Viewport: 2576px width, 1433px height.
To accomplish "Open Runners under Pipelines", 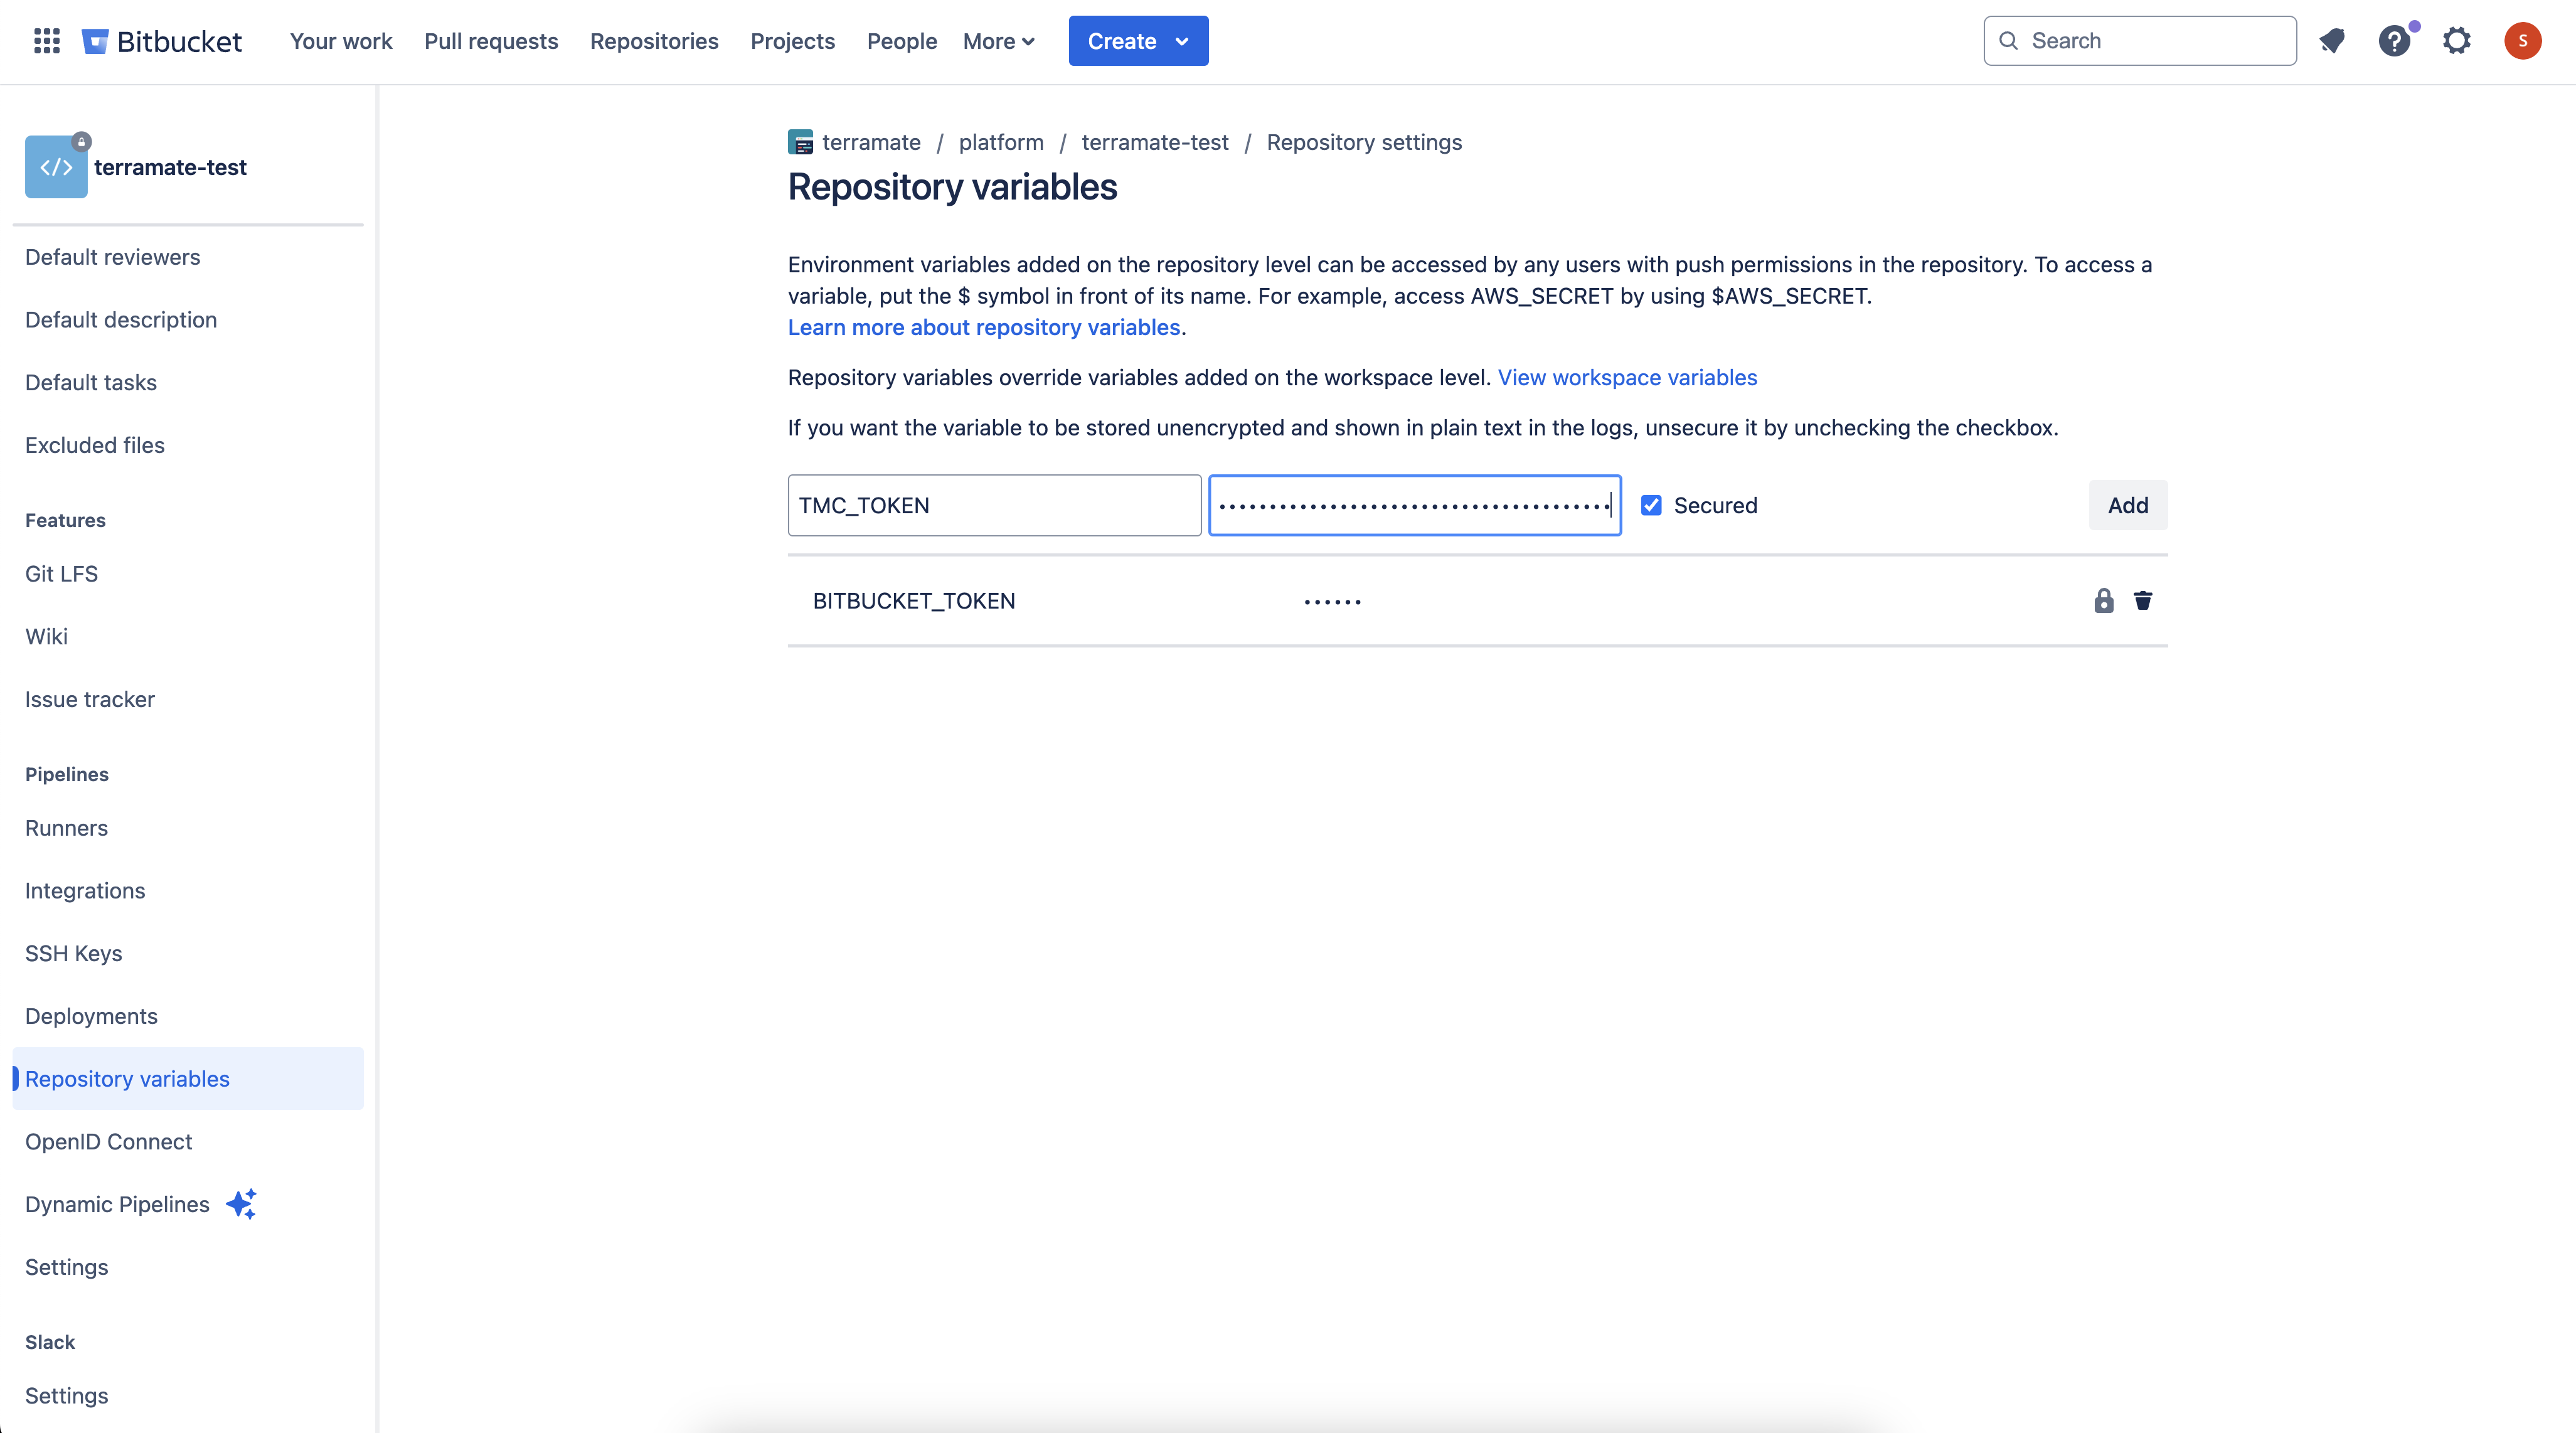I will [x=67, y=828].
